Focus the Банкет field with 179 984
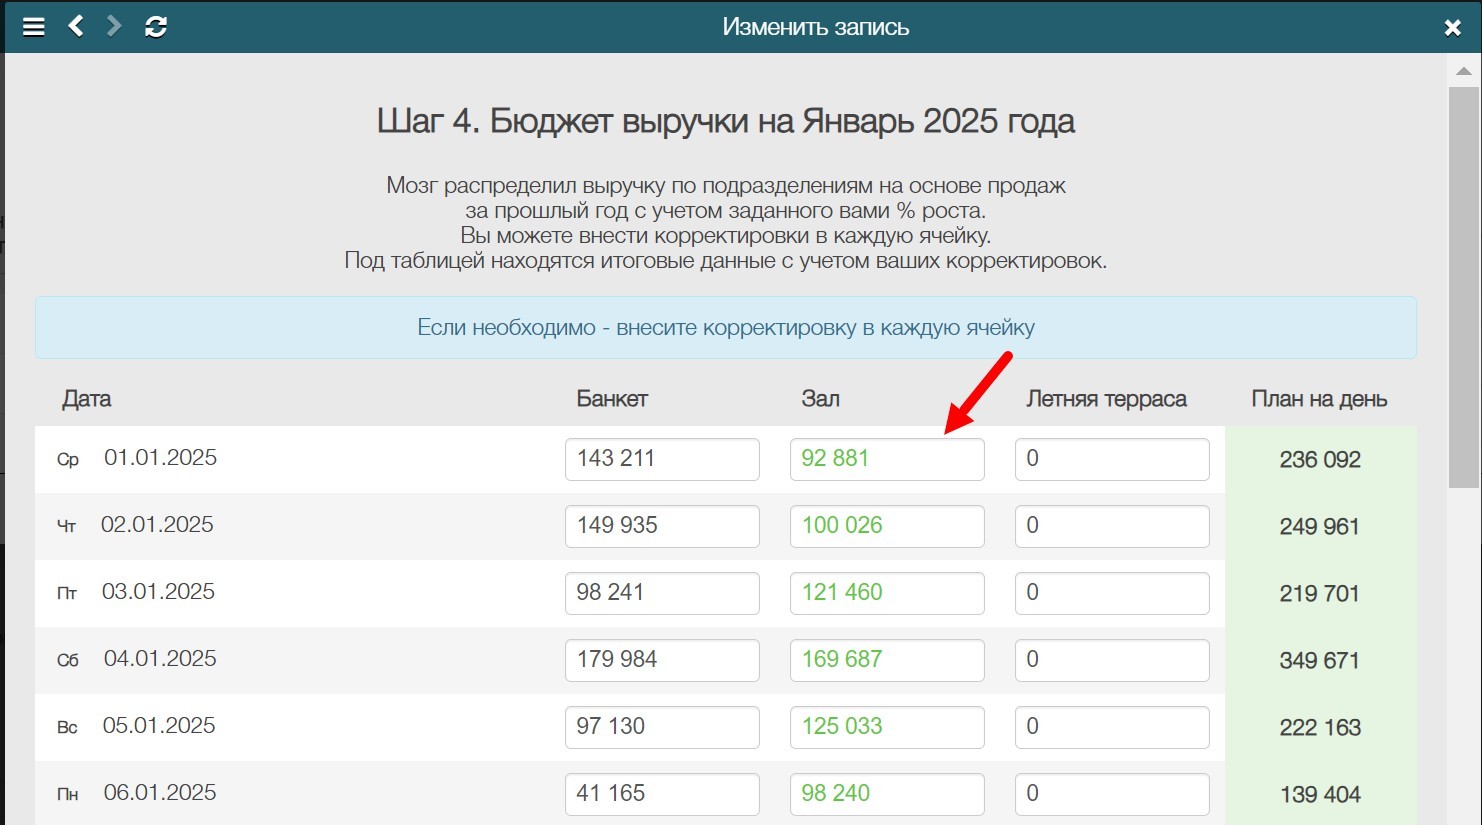Viewport: 1482px width, 825px height. (x=661, y=660)
